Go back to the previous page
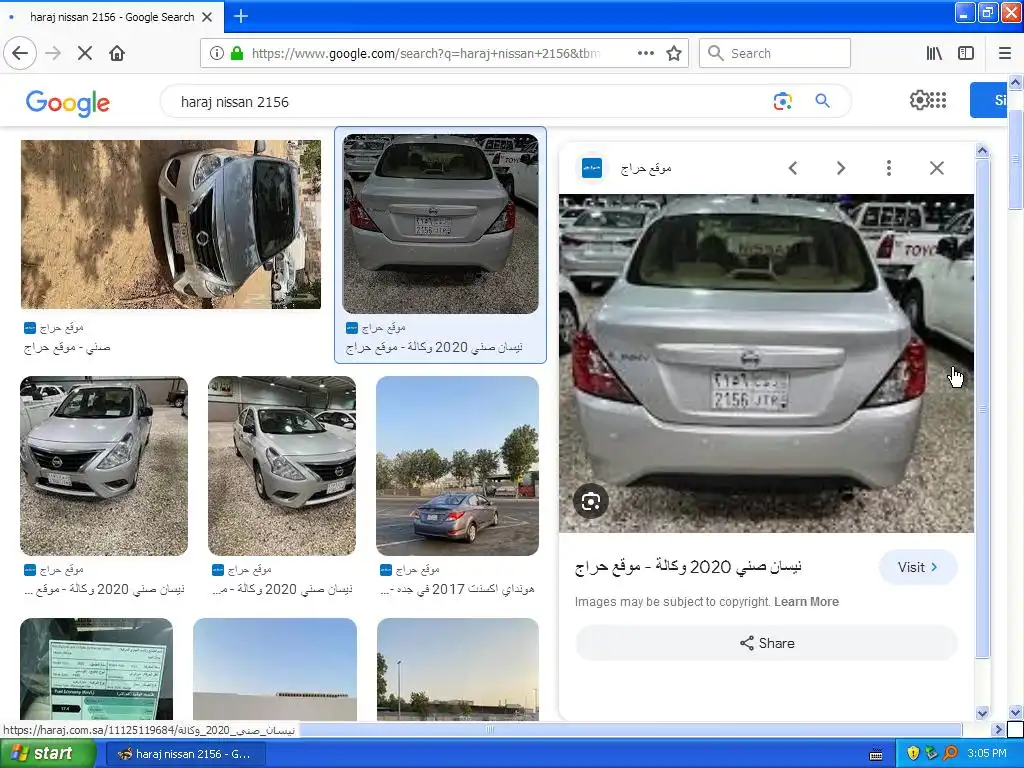 (20, 53)
